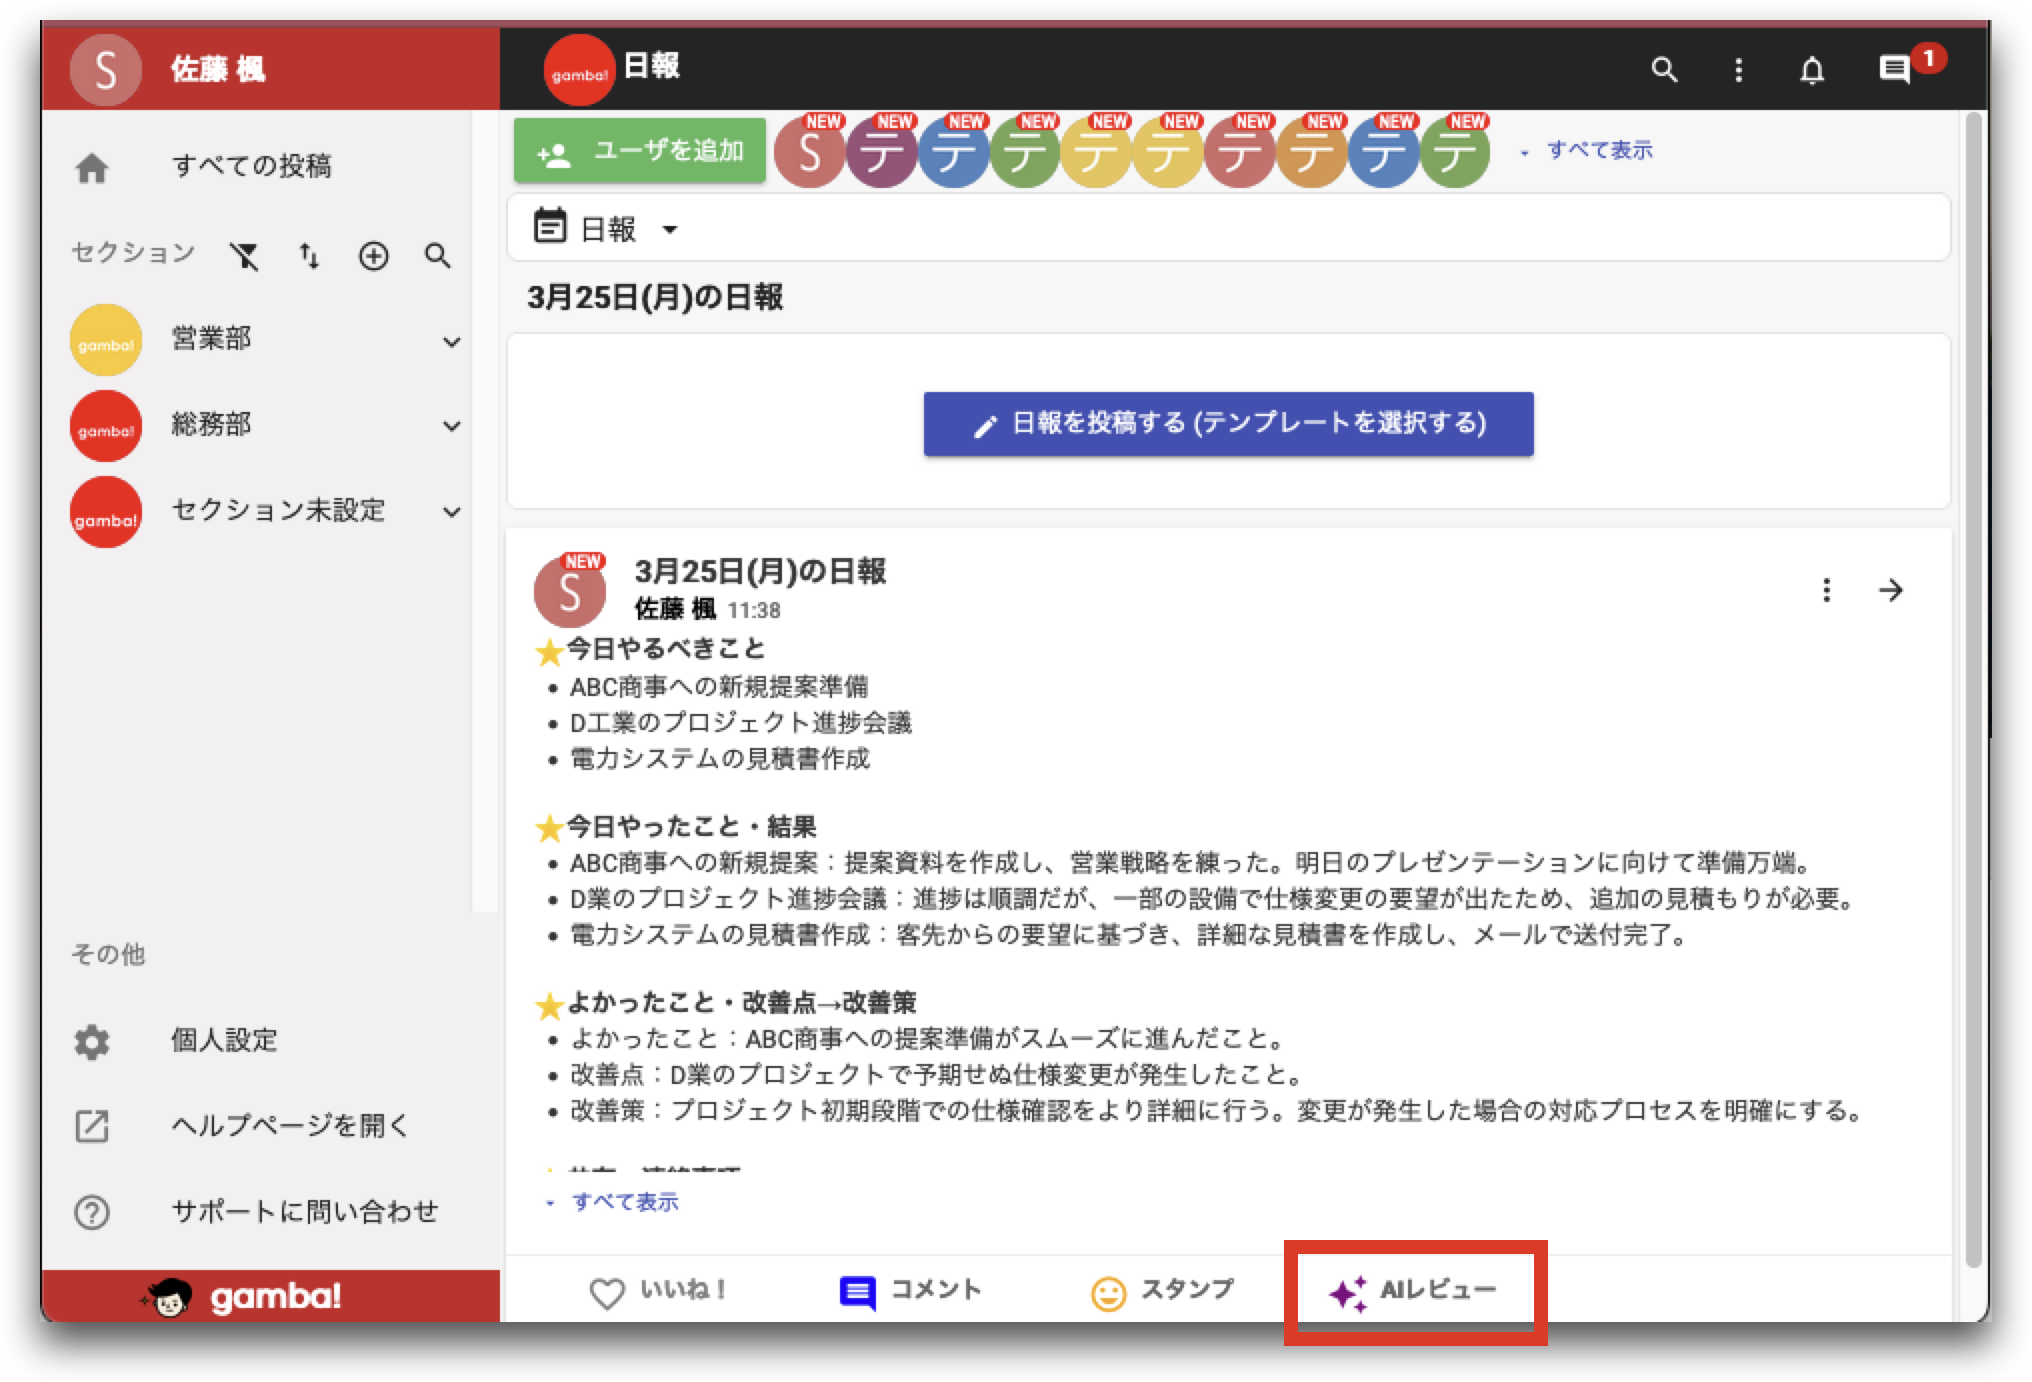Clear the section filter icon
This screenshot has height=1382, width=2032.
tap(244, 256)
